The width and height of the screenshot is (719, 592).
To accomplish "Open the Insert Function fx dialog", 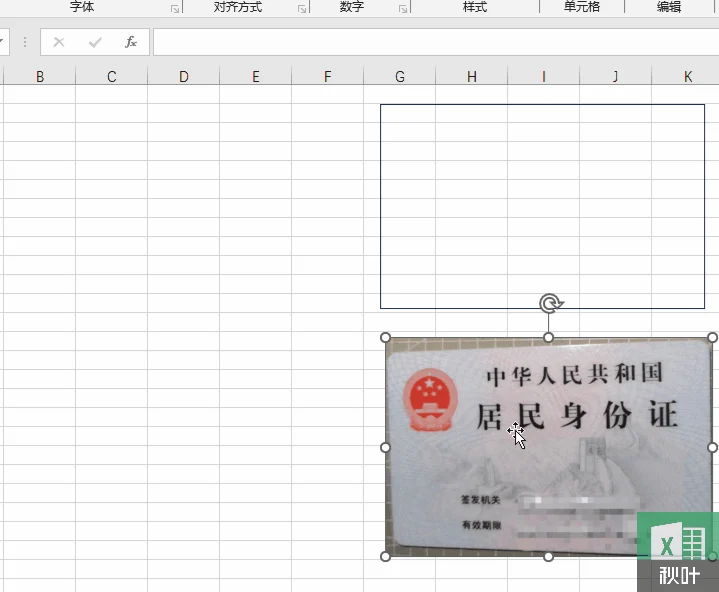I will pos(131,42).
